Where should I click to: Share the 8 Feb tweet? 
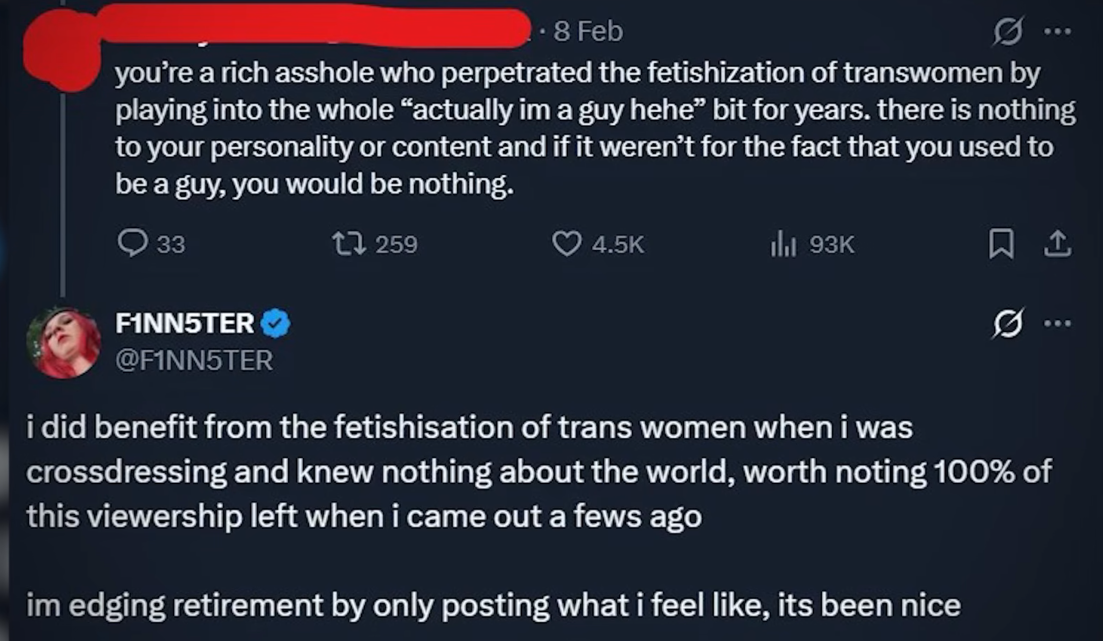pyautogui.click(x=1057, y=243)
